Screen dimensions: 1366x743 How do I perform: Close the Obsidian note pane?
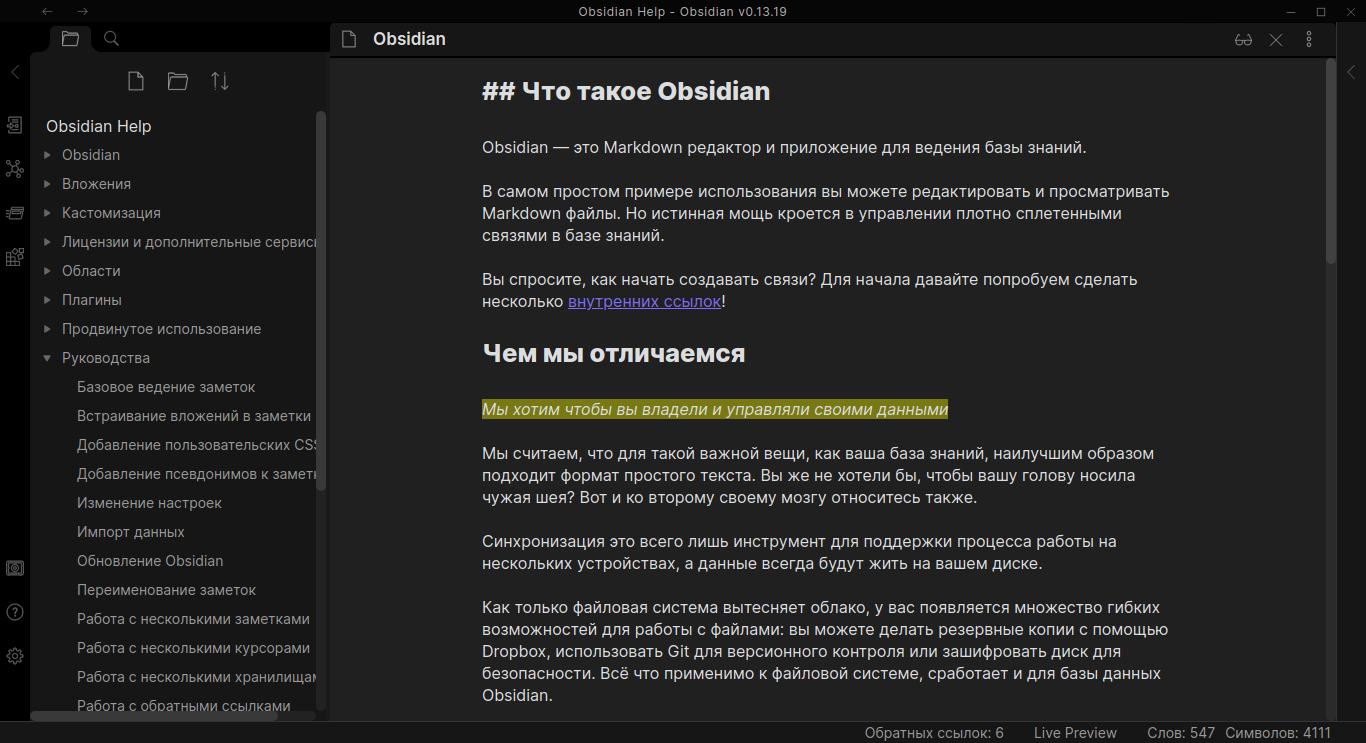1276,40
